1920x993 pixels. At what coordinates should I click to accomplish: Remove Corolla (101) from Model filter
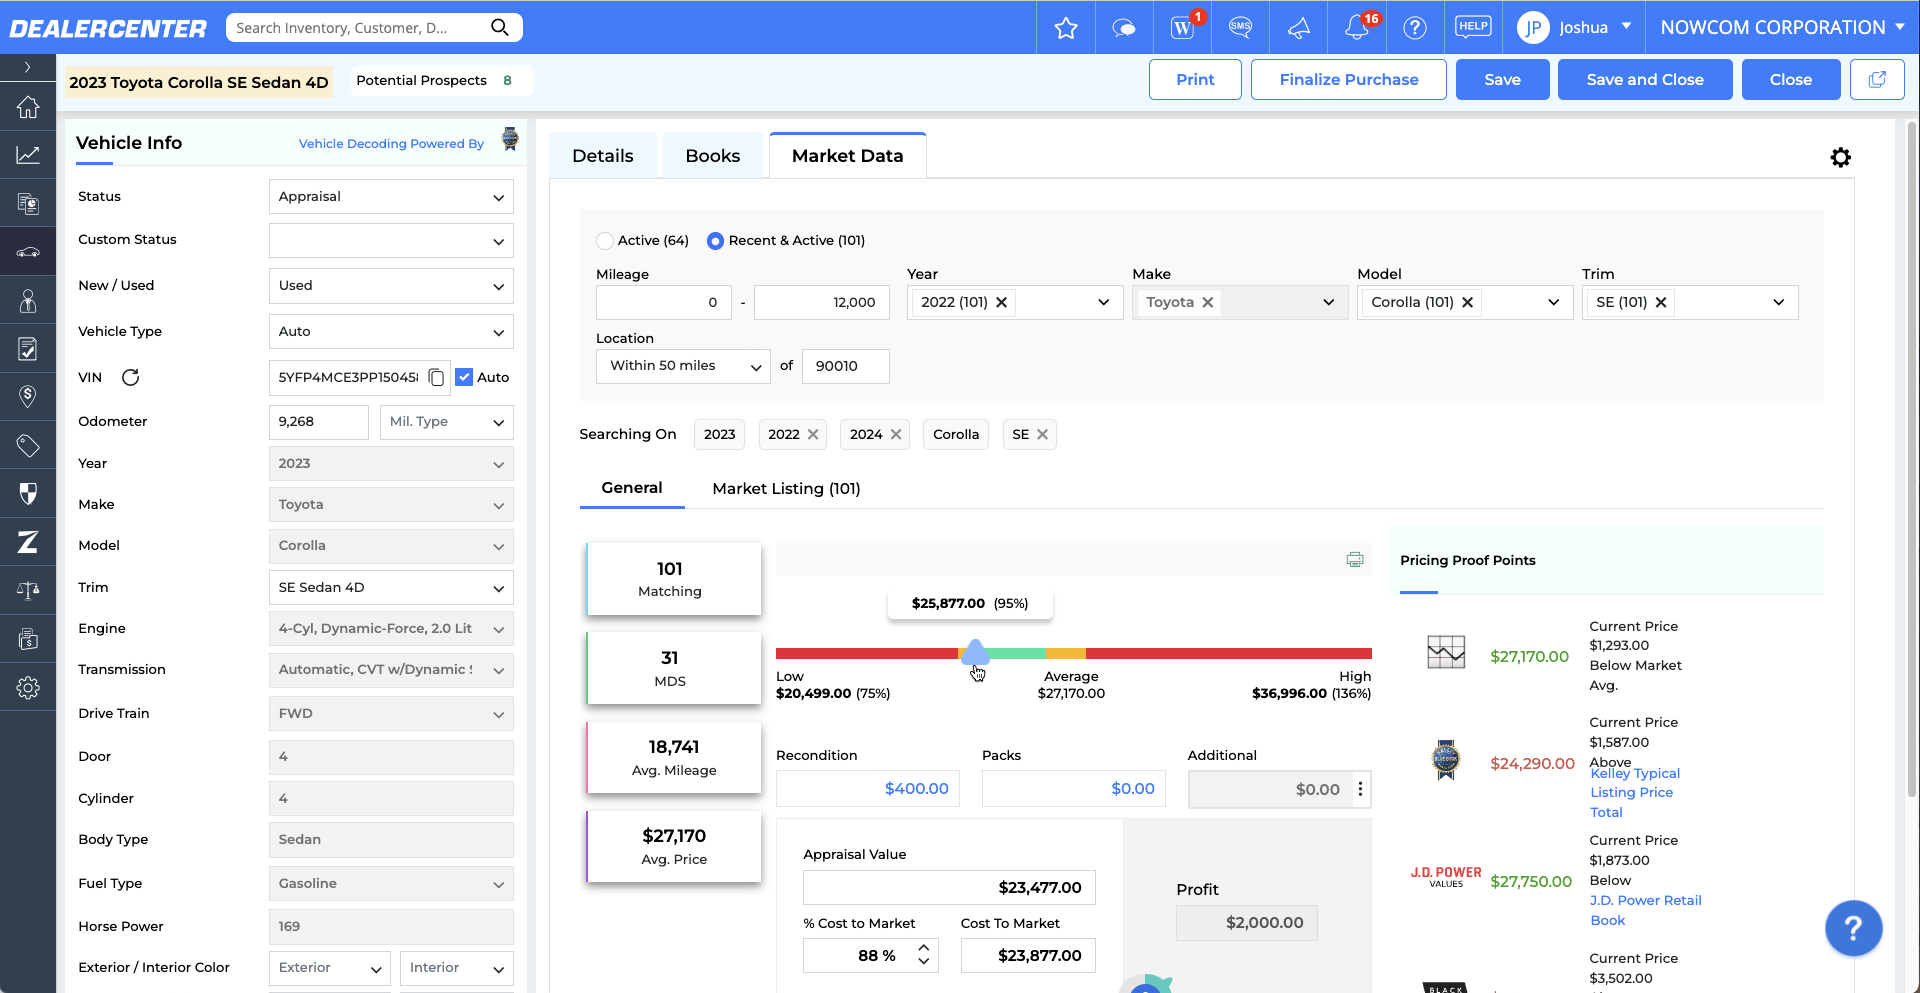[1467, 302]
